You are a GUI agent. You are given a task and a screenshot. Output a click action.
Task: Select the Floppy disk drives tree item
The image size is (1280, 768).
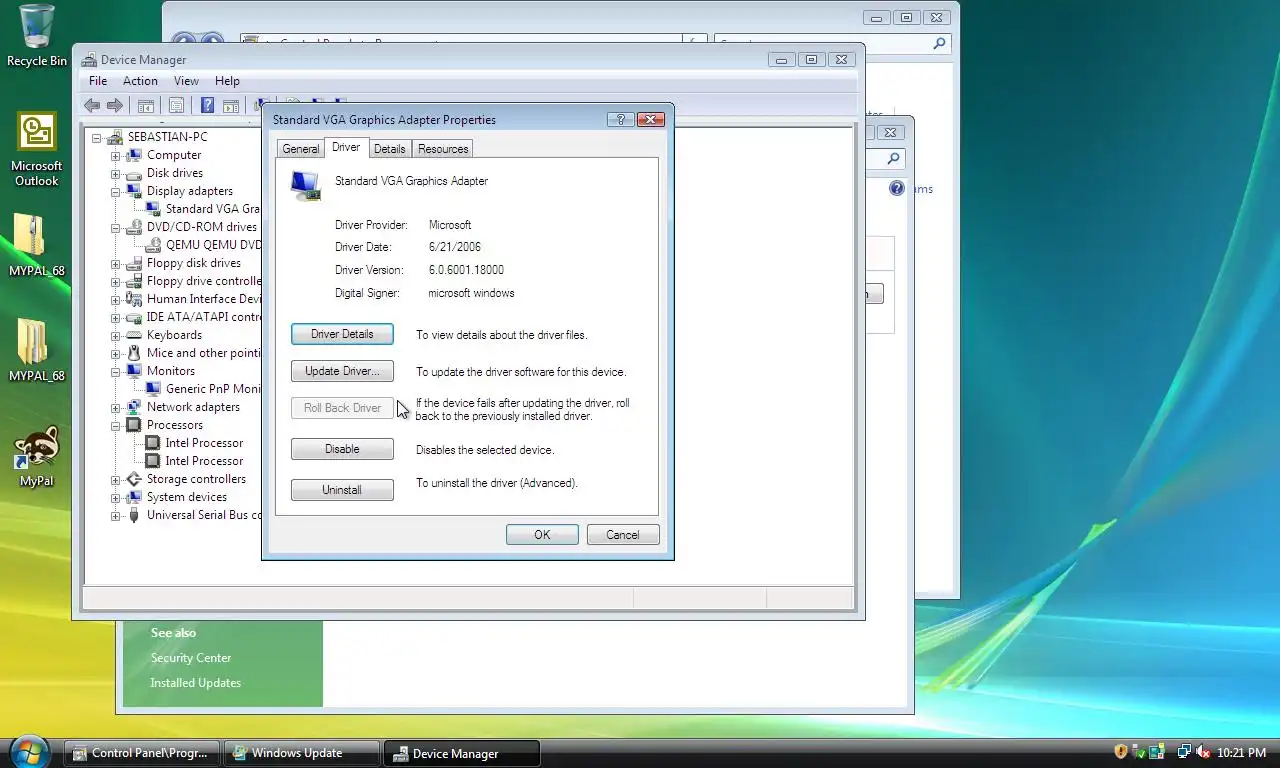(194, 263)
